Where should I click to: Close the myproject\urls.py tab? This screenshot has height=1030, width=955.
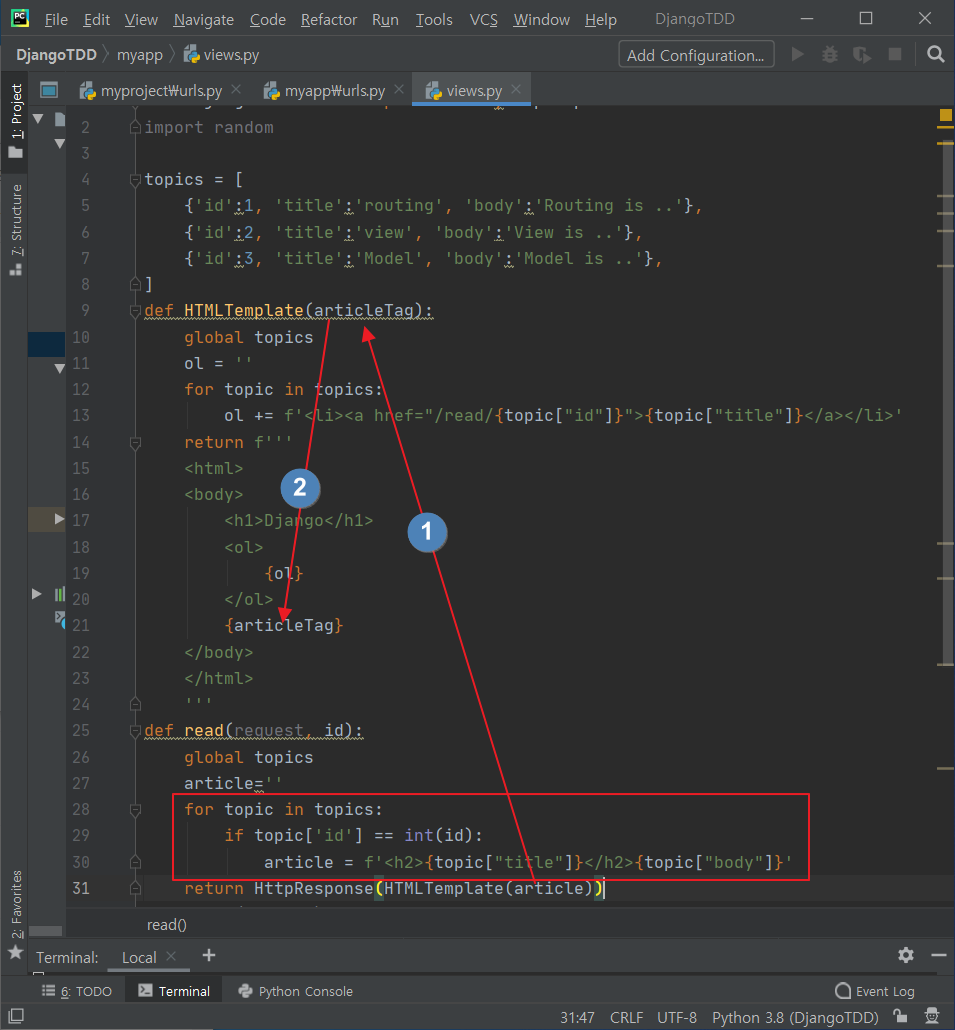tap(236, 89)
